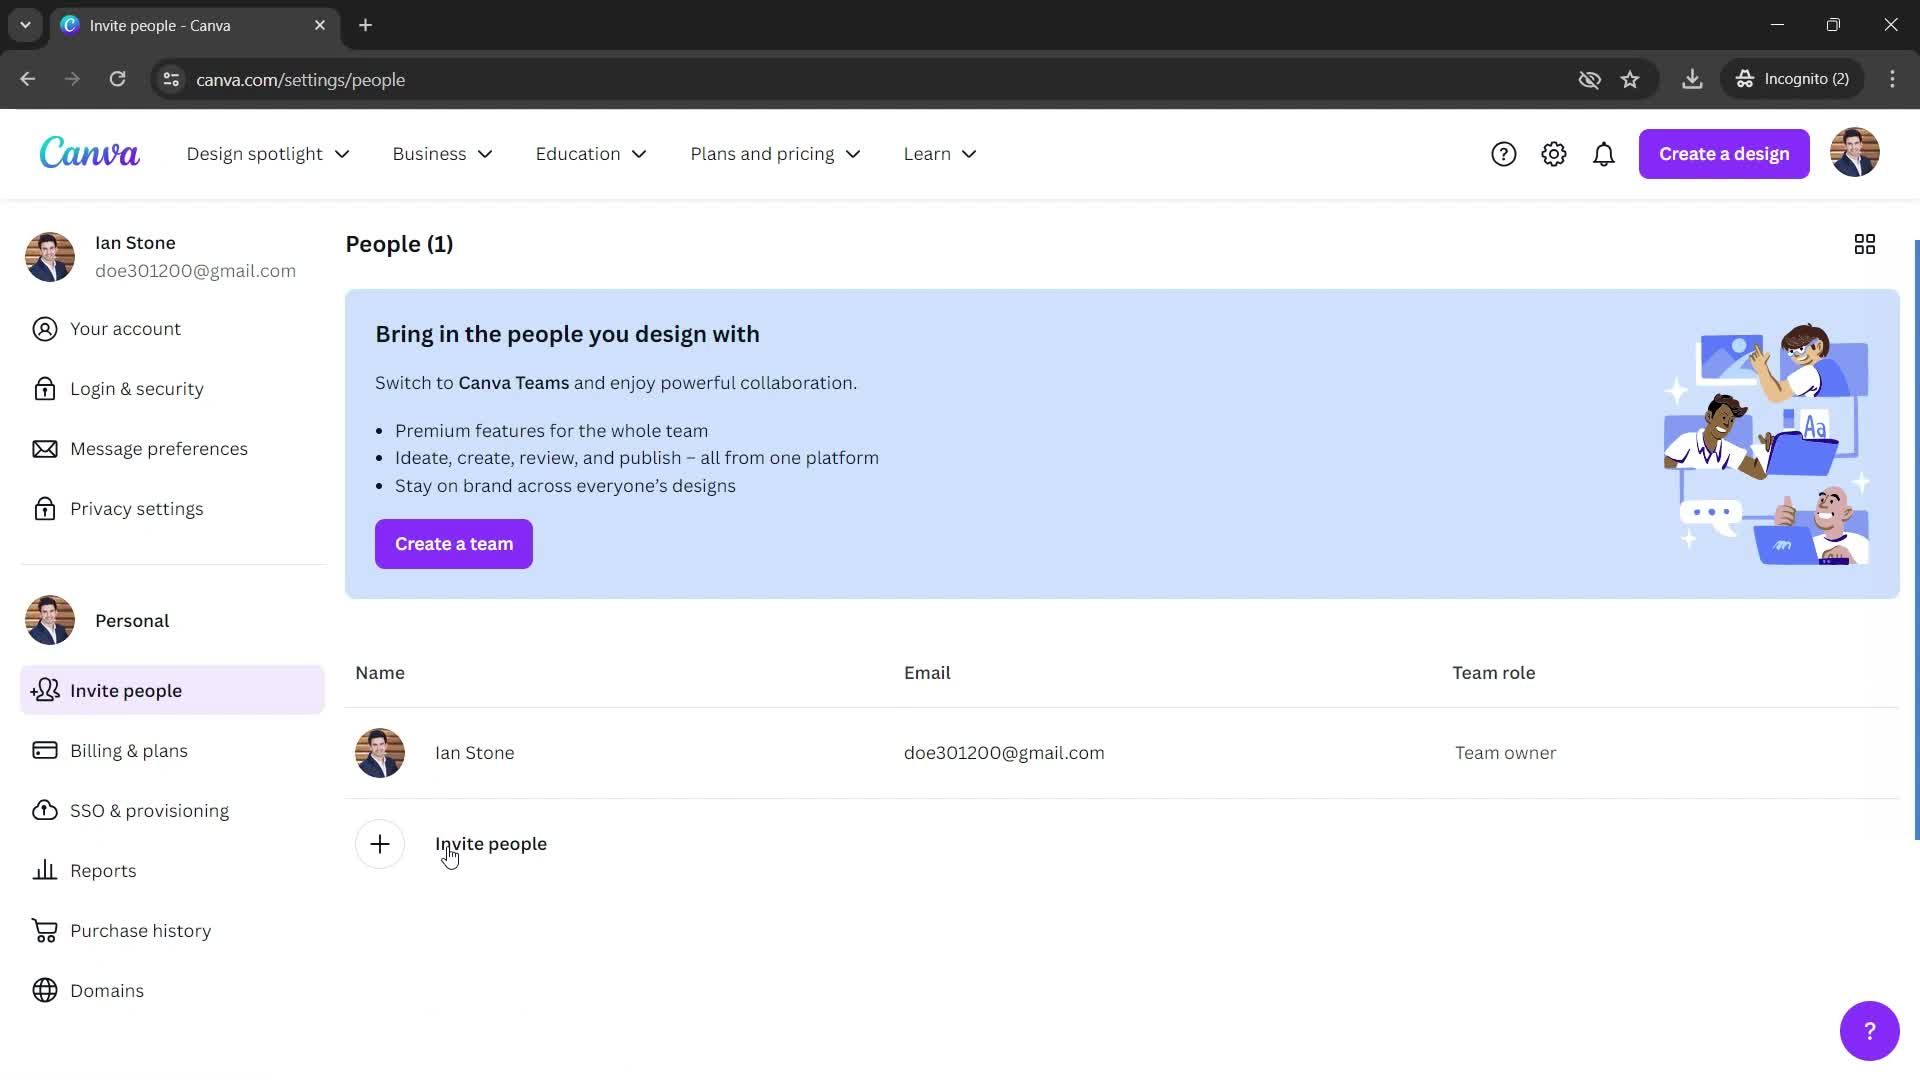Click Ian Stone's avatar in the people table

click(380, 753)
